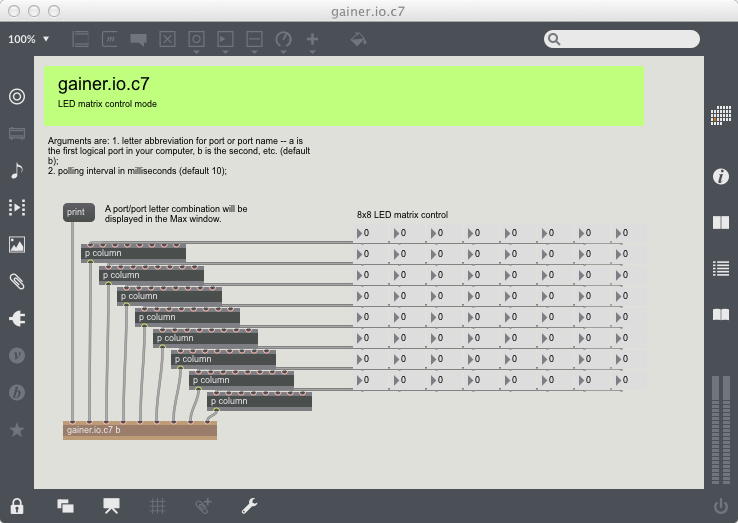The width and height of the screenshot is (738, 523).
Task: Select the topmost p column subpatcher
Action: (134, 253)
